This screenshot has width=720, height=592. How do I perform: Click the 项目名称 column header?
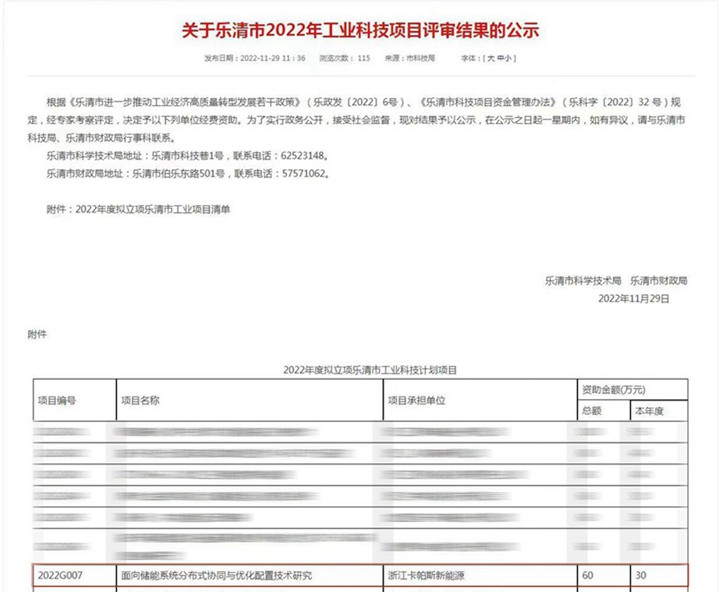(141, 399)
